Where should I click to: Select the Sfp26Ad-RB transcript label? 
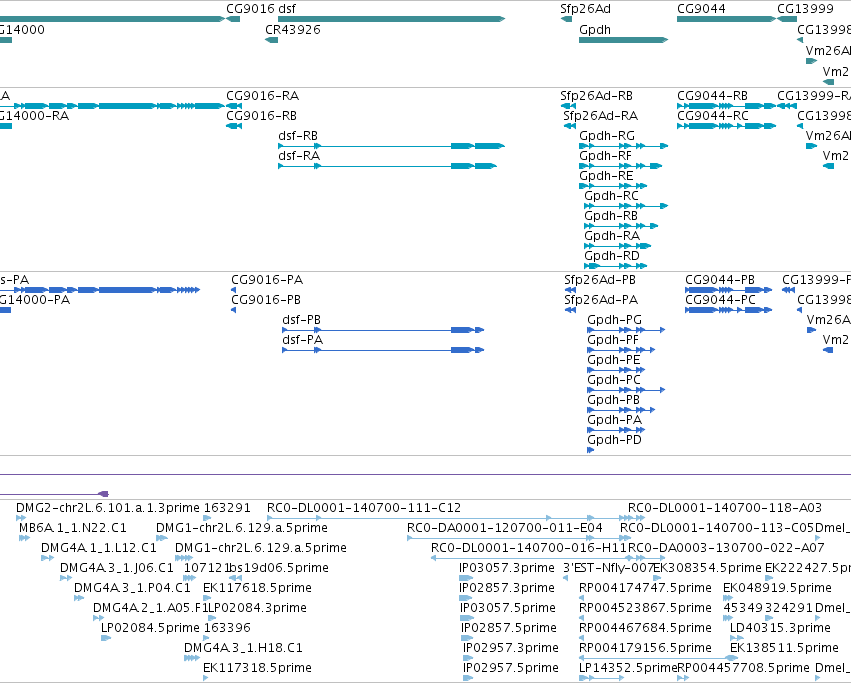(596, 96)
